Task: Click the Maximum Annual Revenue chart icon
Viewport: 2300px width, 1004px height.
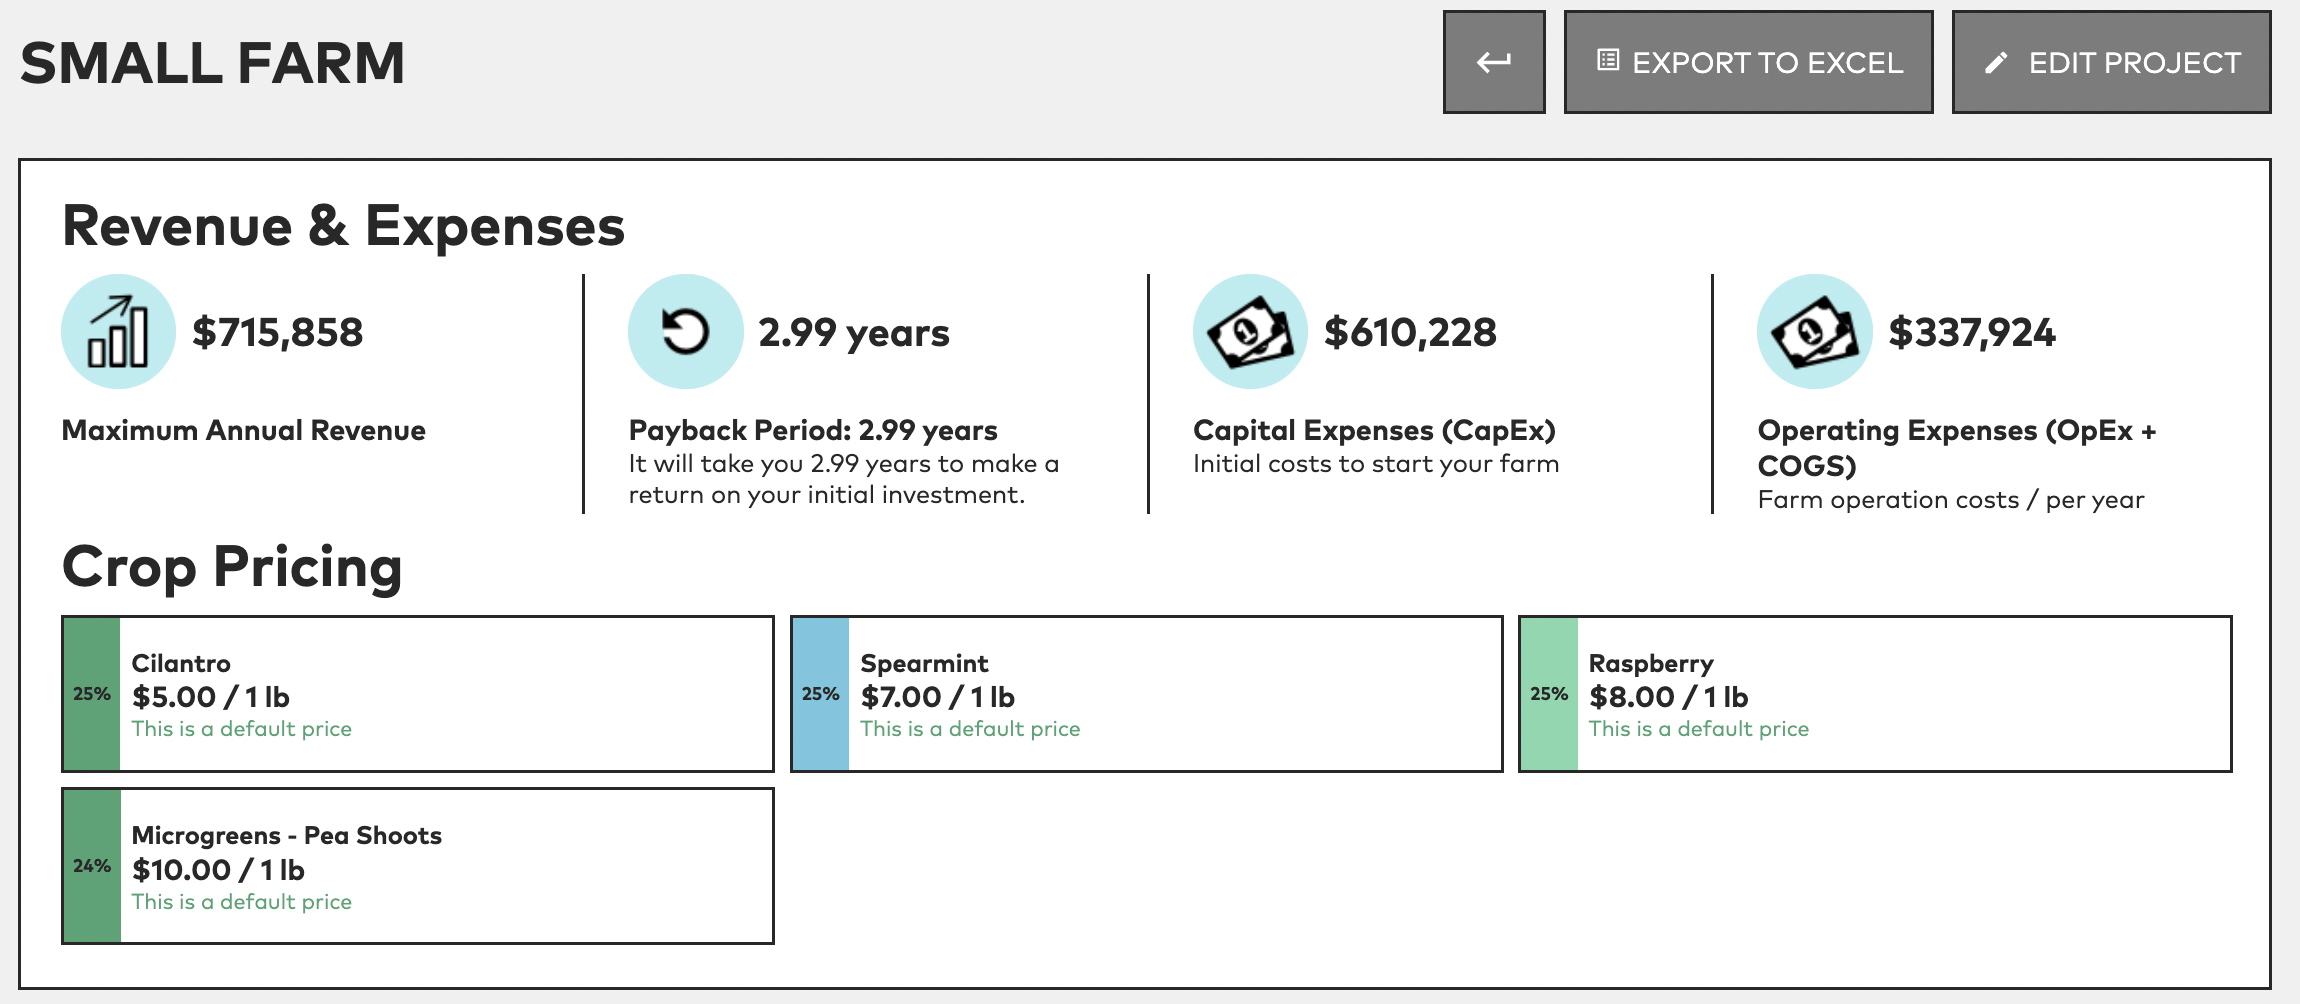Action: [x=118, y=332]
